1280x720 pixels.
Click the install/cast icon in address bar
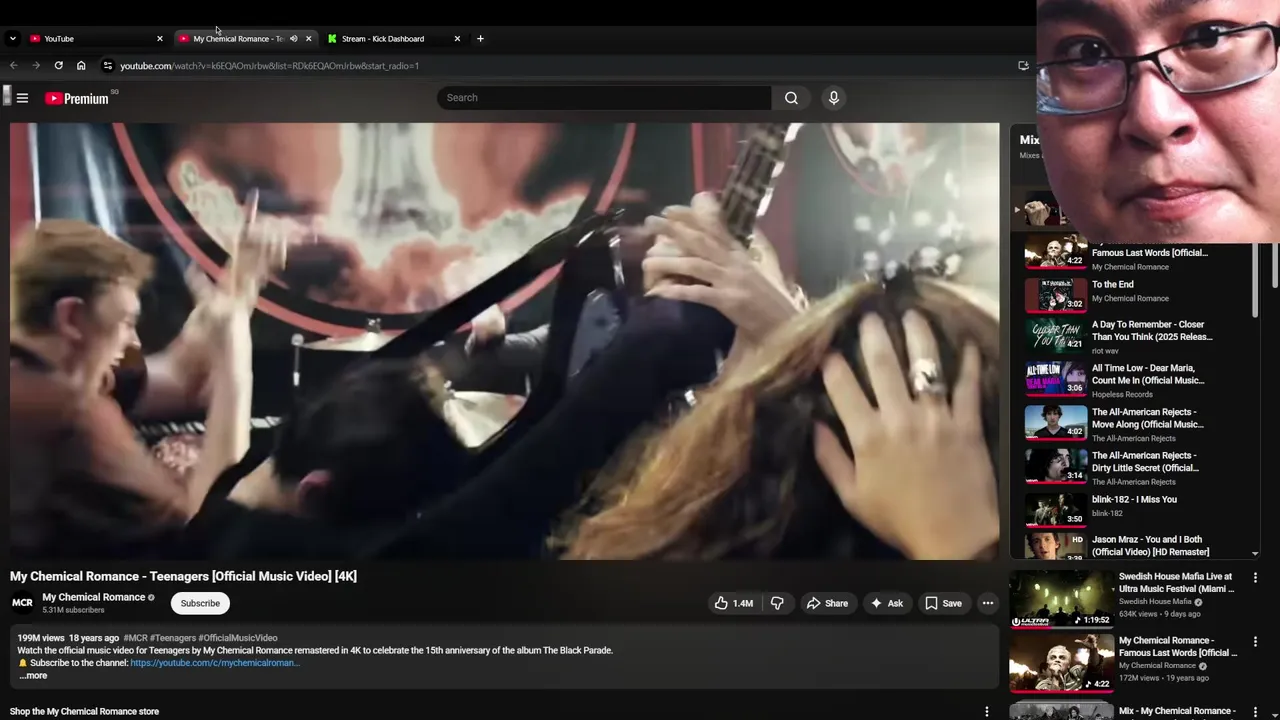pyautogui.click(x=1023, y=66)
